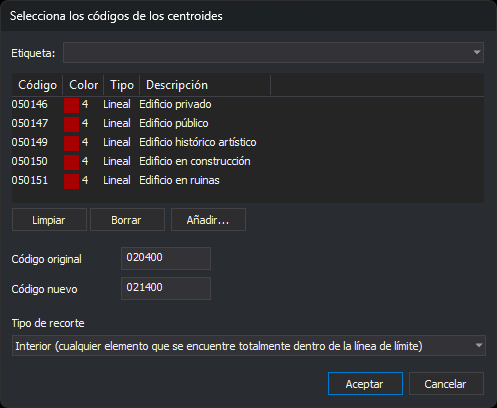
Task: Sort by the Código column header
Action: point(37,85)
